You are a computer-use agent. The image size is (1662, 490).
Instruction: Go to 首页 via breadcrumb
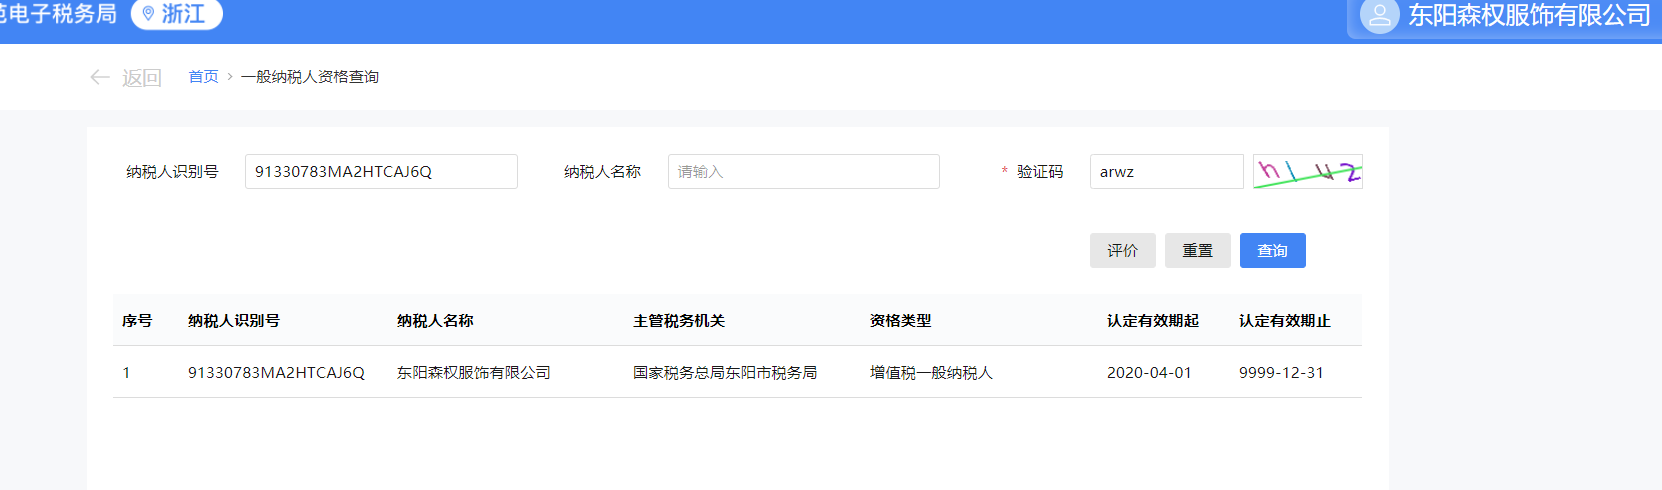point(203,77)
